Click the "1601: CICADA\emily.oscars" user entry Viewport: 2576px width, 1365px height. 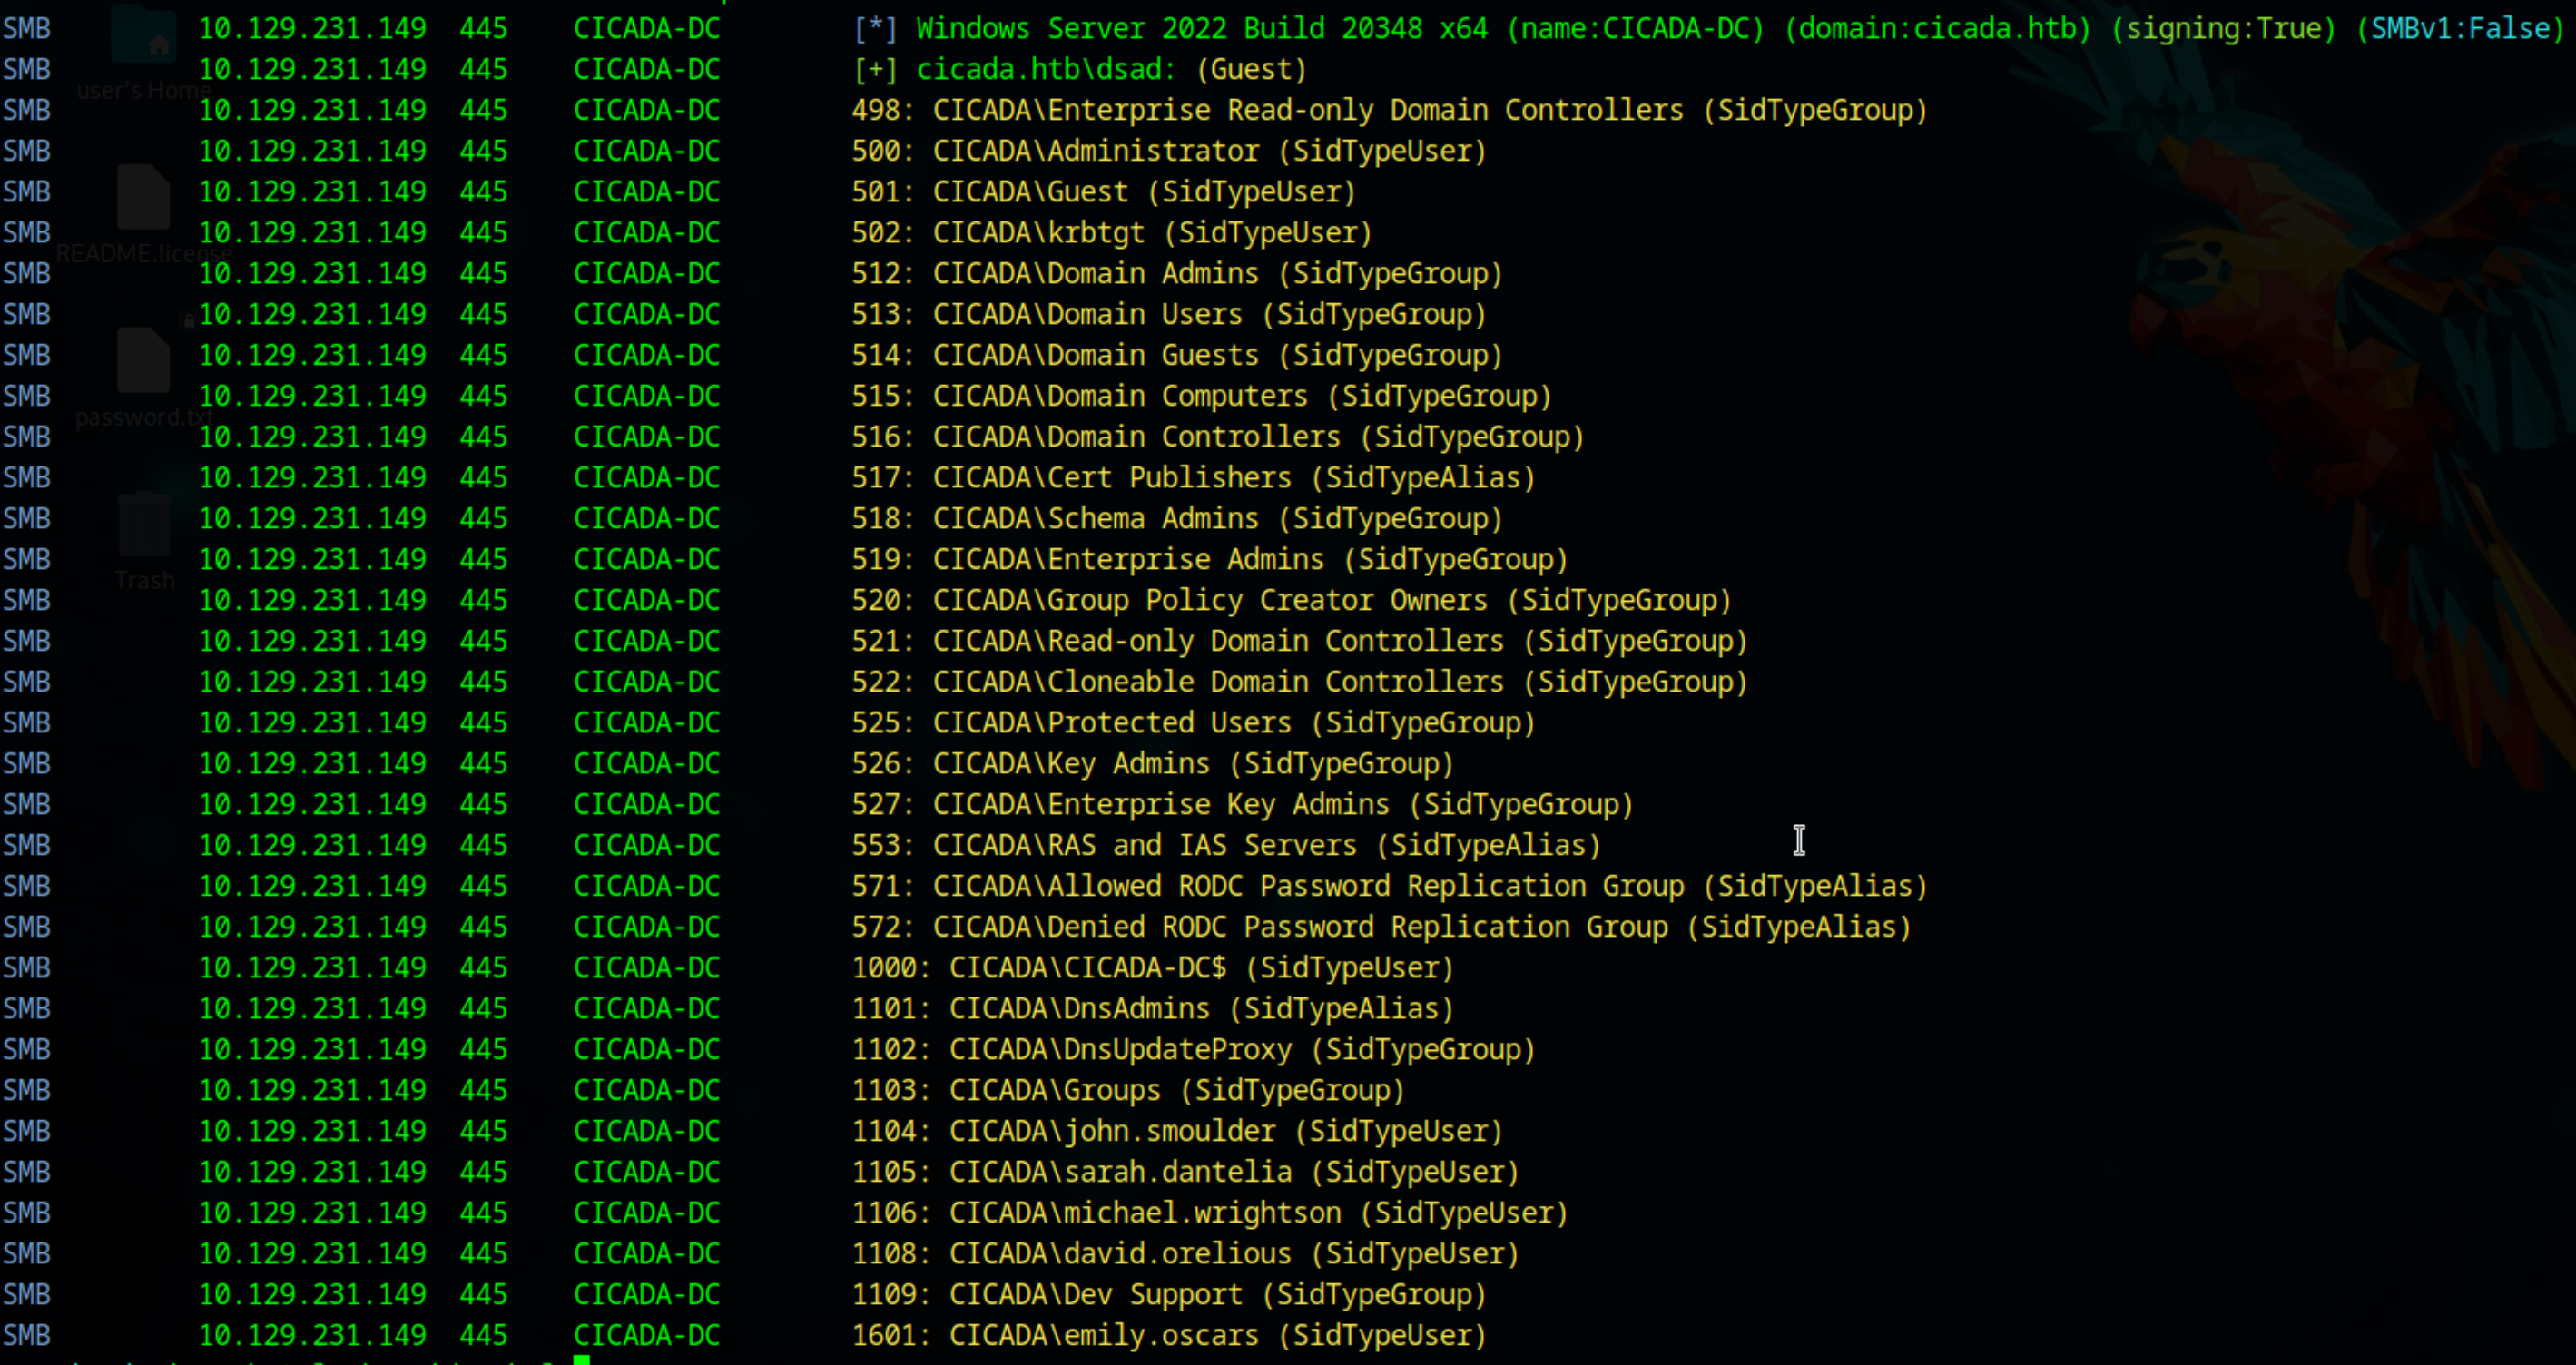[x=1169, y=1335]
